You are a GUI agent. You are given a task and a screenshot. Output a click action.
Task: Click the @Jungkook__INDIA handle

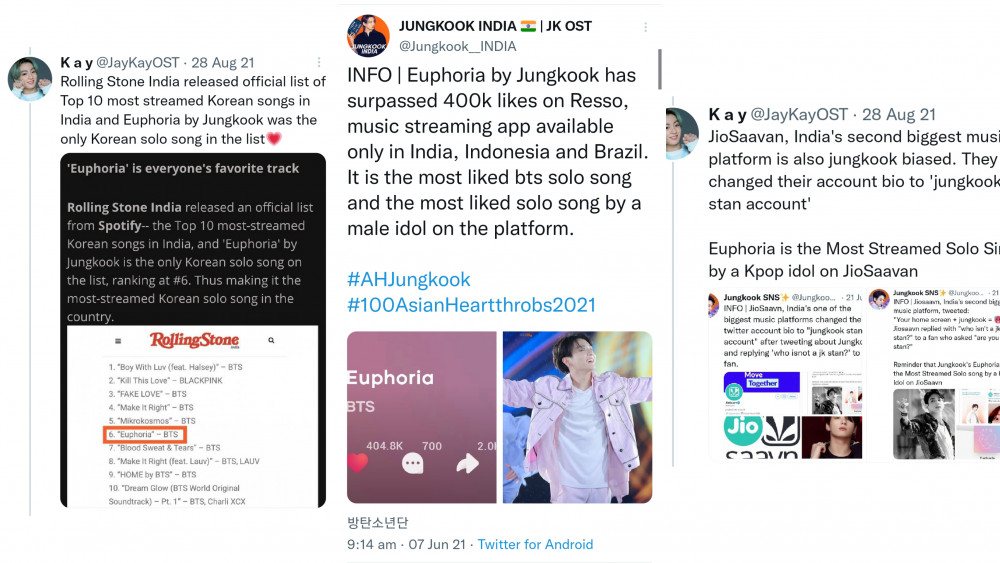[x=457, y=47]
